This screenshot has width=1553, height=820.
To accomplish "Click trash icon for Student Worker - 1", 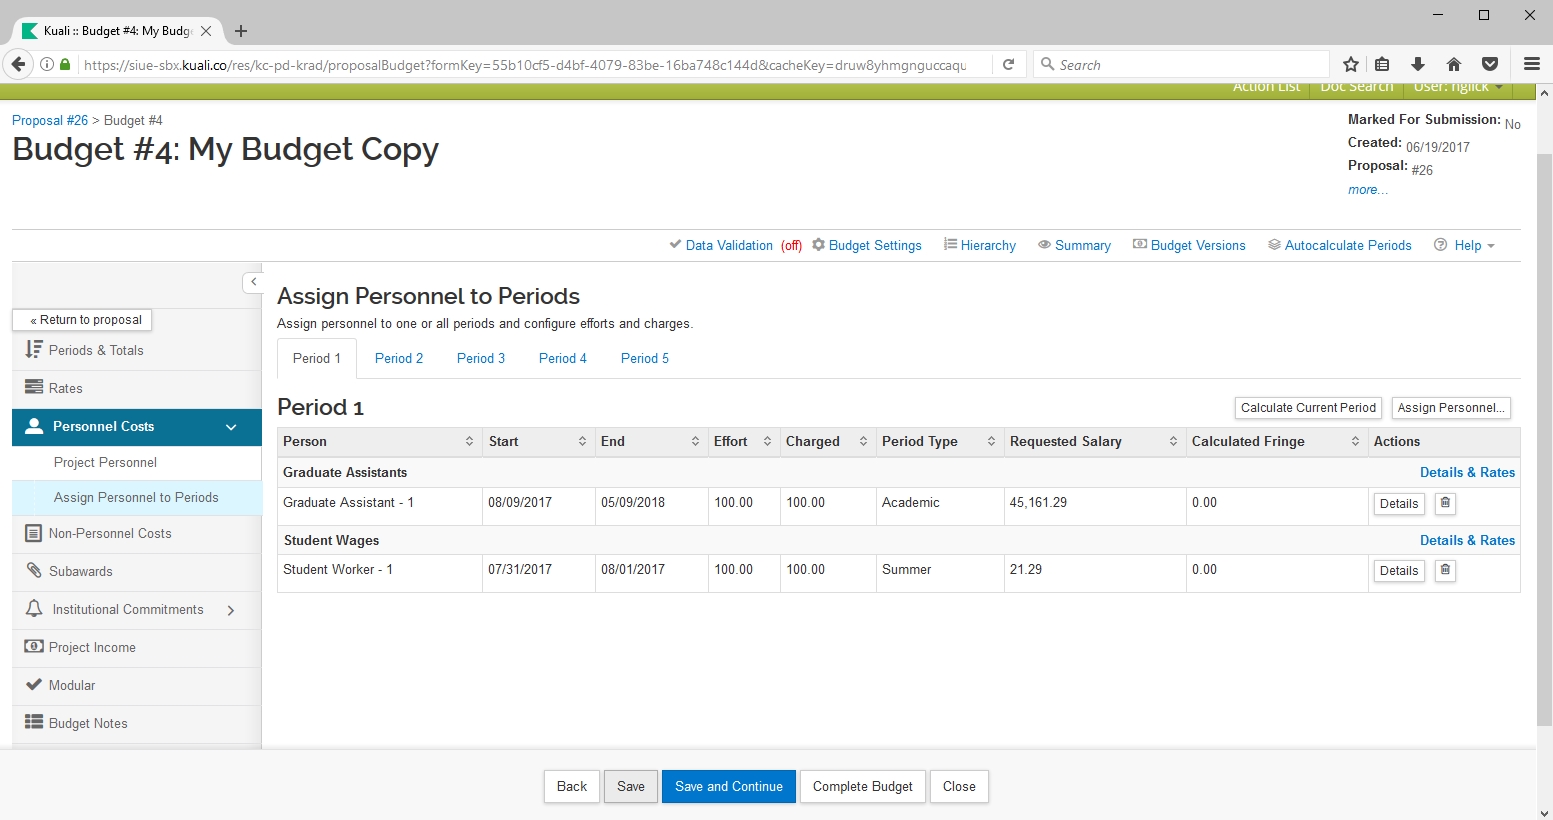I will click(1445, 570).
